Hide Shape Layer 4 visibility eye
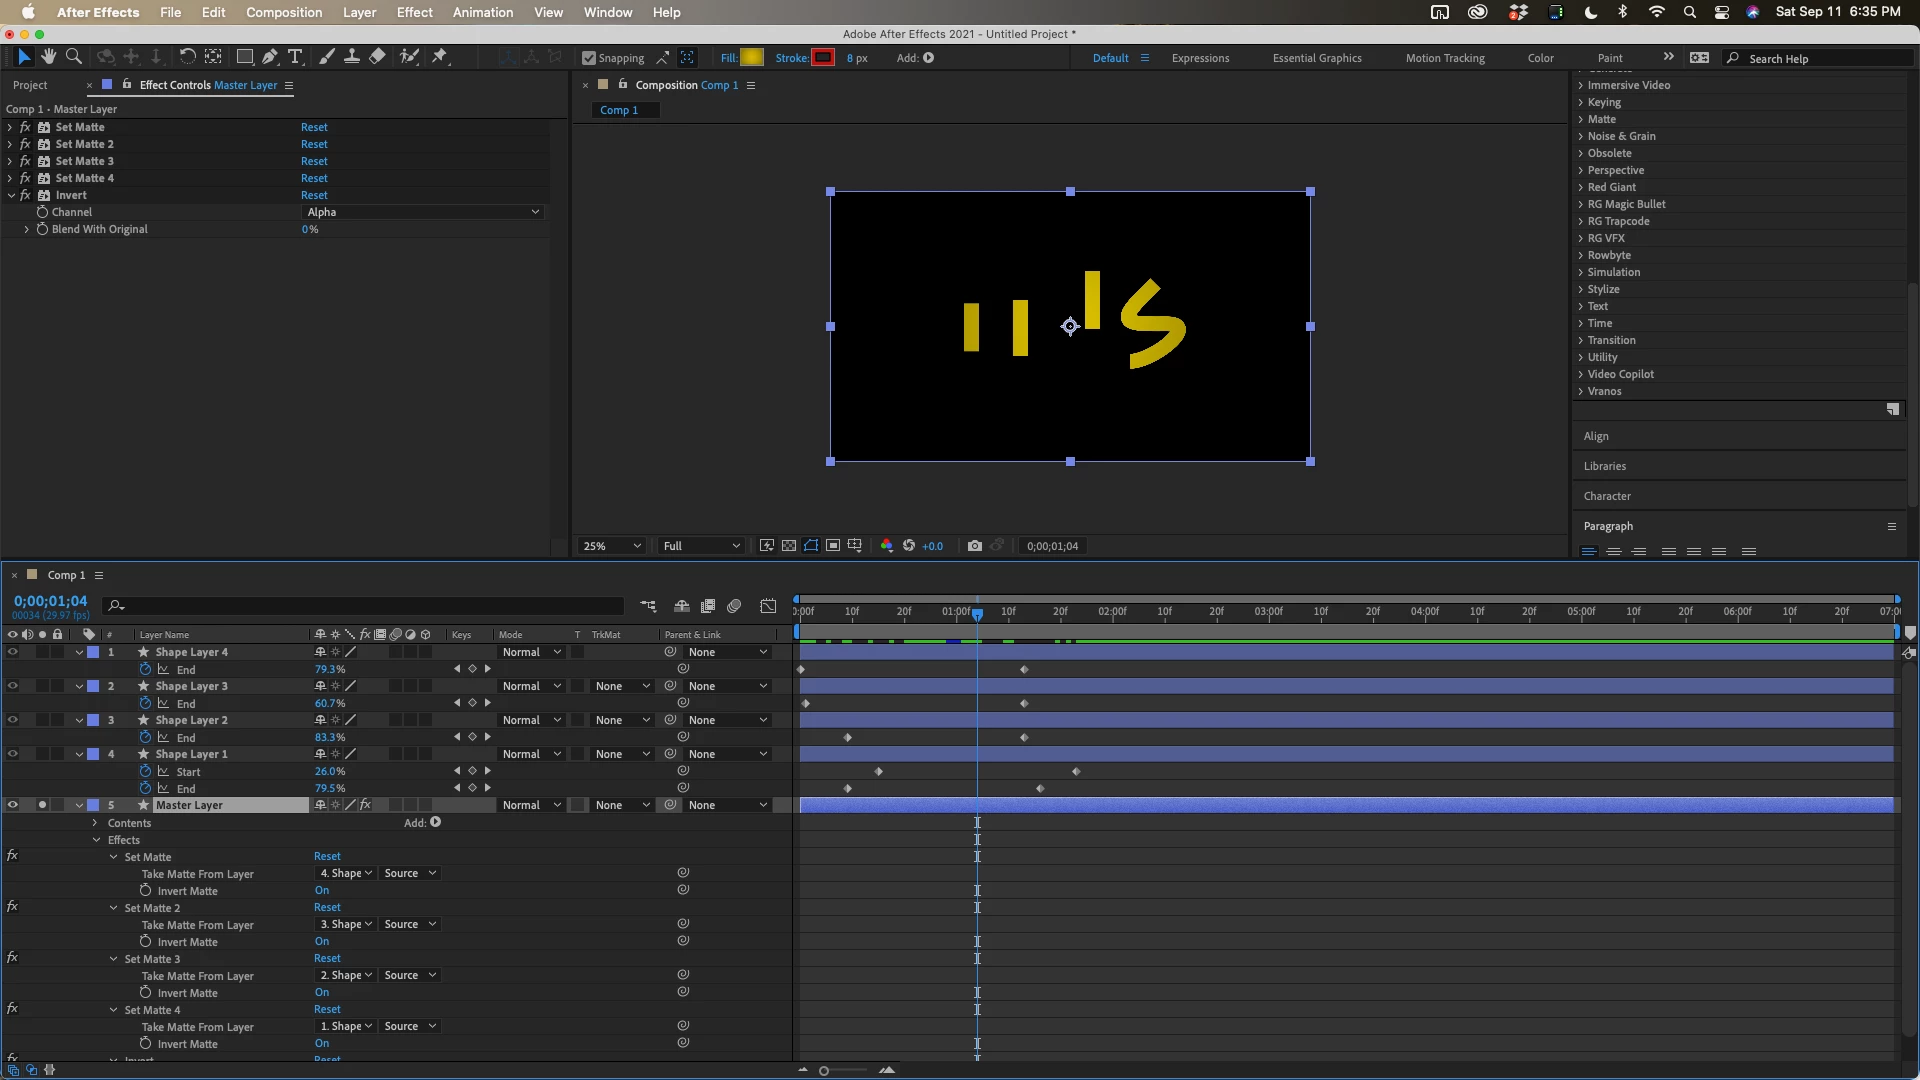 13,652
